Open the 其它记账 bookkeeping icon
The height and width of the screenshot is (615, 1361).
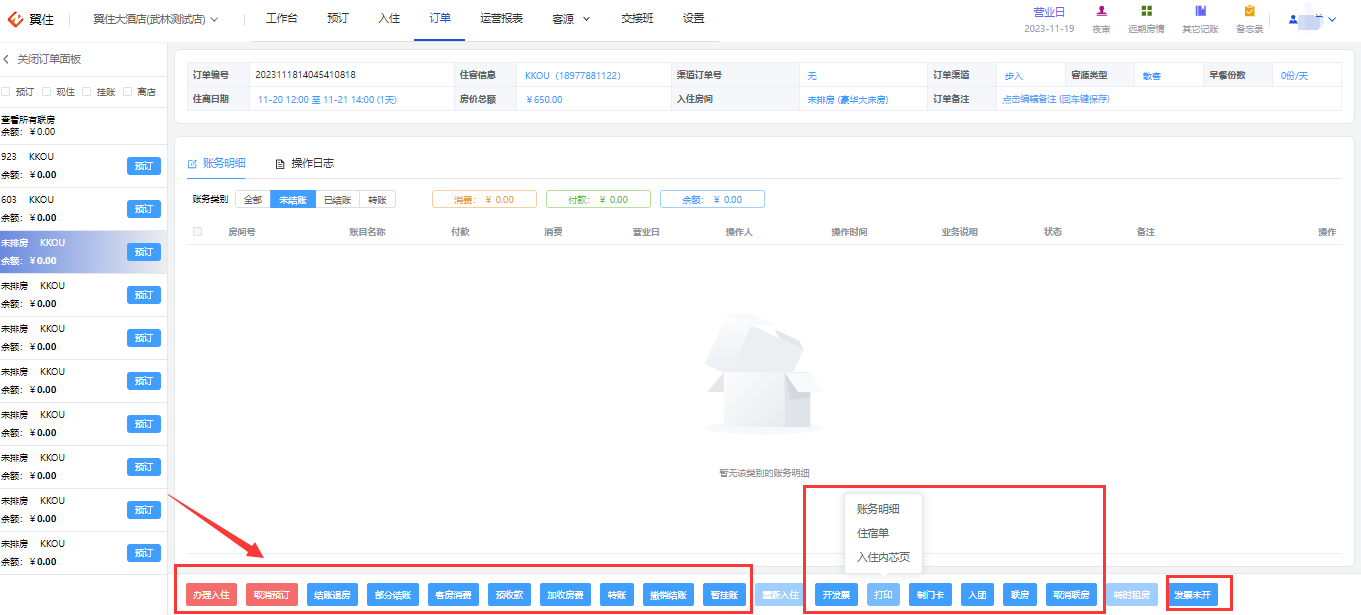click(1200, 11)
